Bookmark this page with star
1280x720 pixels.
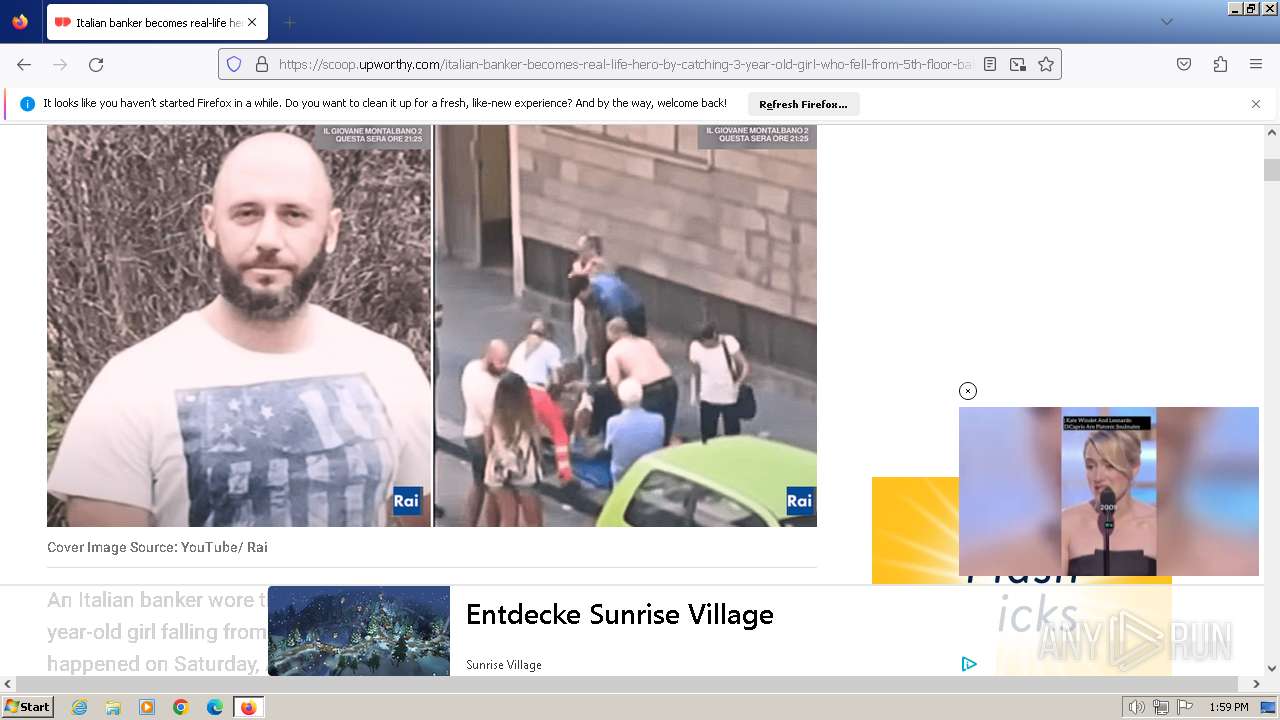(x=1046, y=64)
